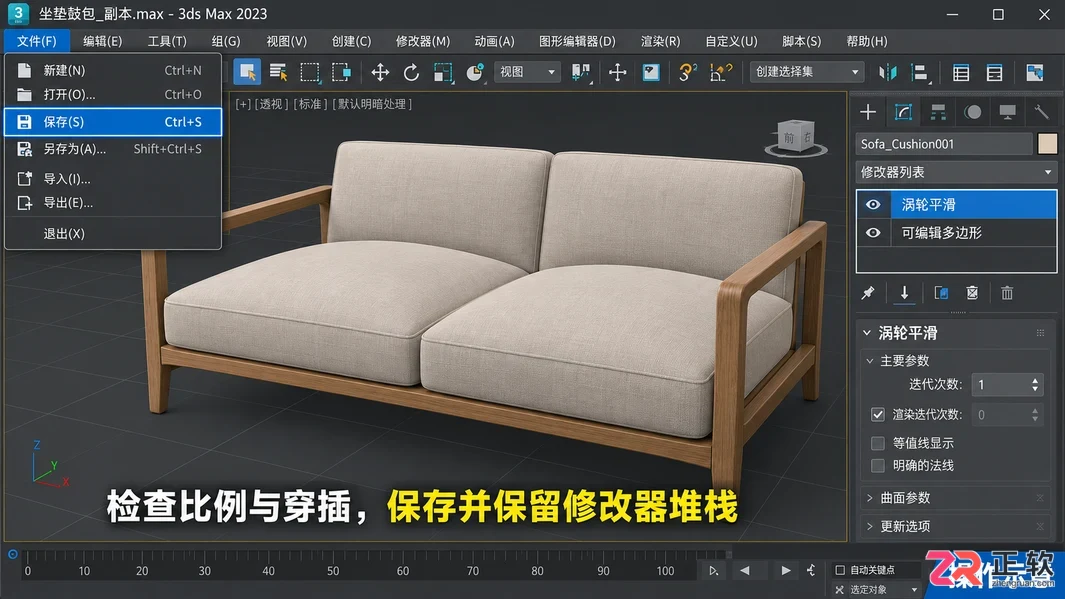Open the 视图 coordinate system dropdown
Image resolution: width=1065 pixels, height=599 pixels.
pyautogui.click(x=528, y=72)
